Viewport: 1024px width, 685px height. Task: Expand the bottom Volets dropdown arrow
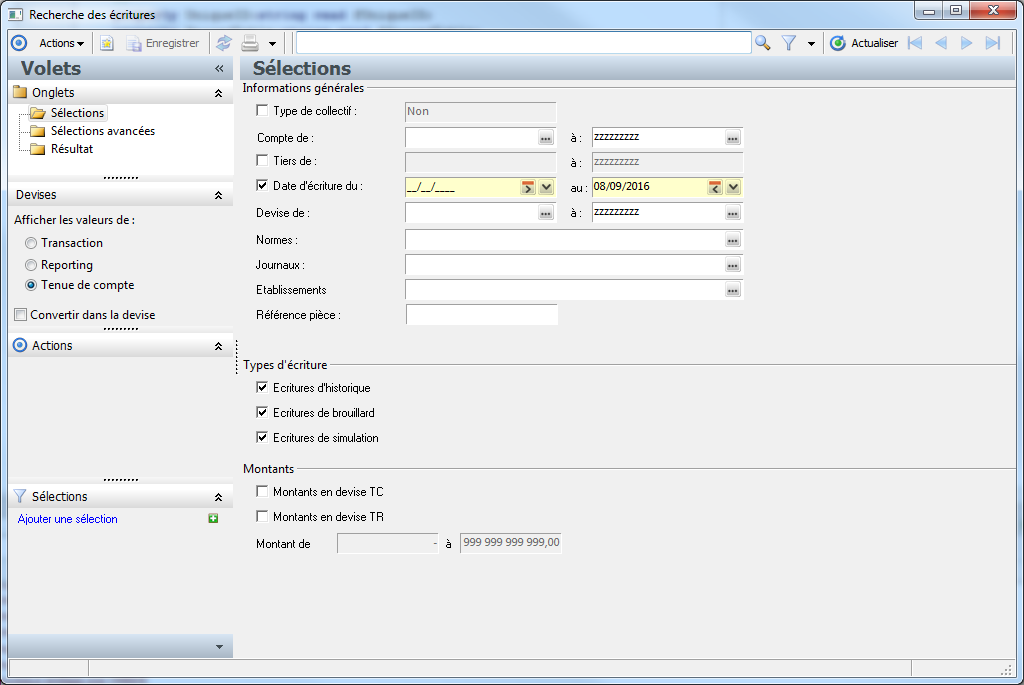coord(219,647)
